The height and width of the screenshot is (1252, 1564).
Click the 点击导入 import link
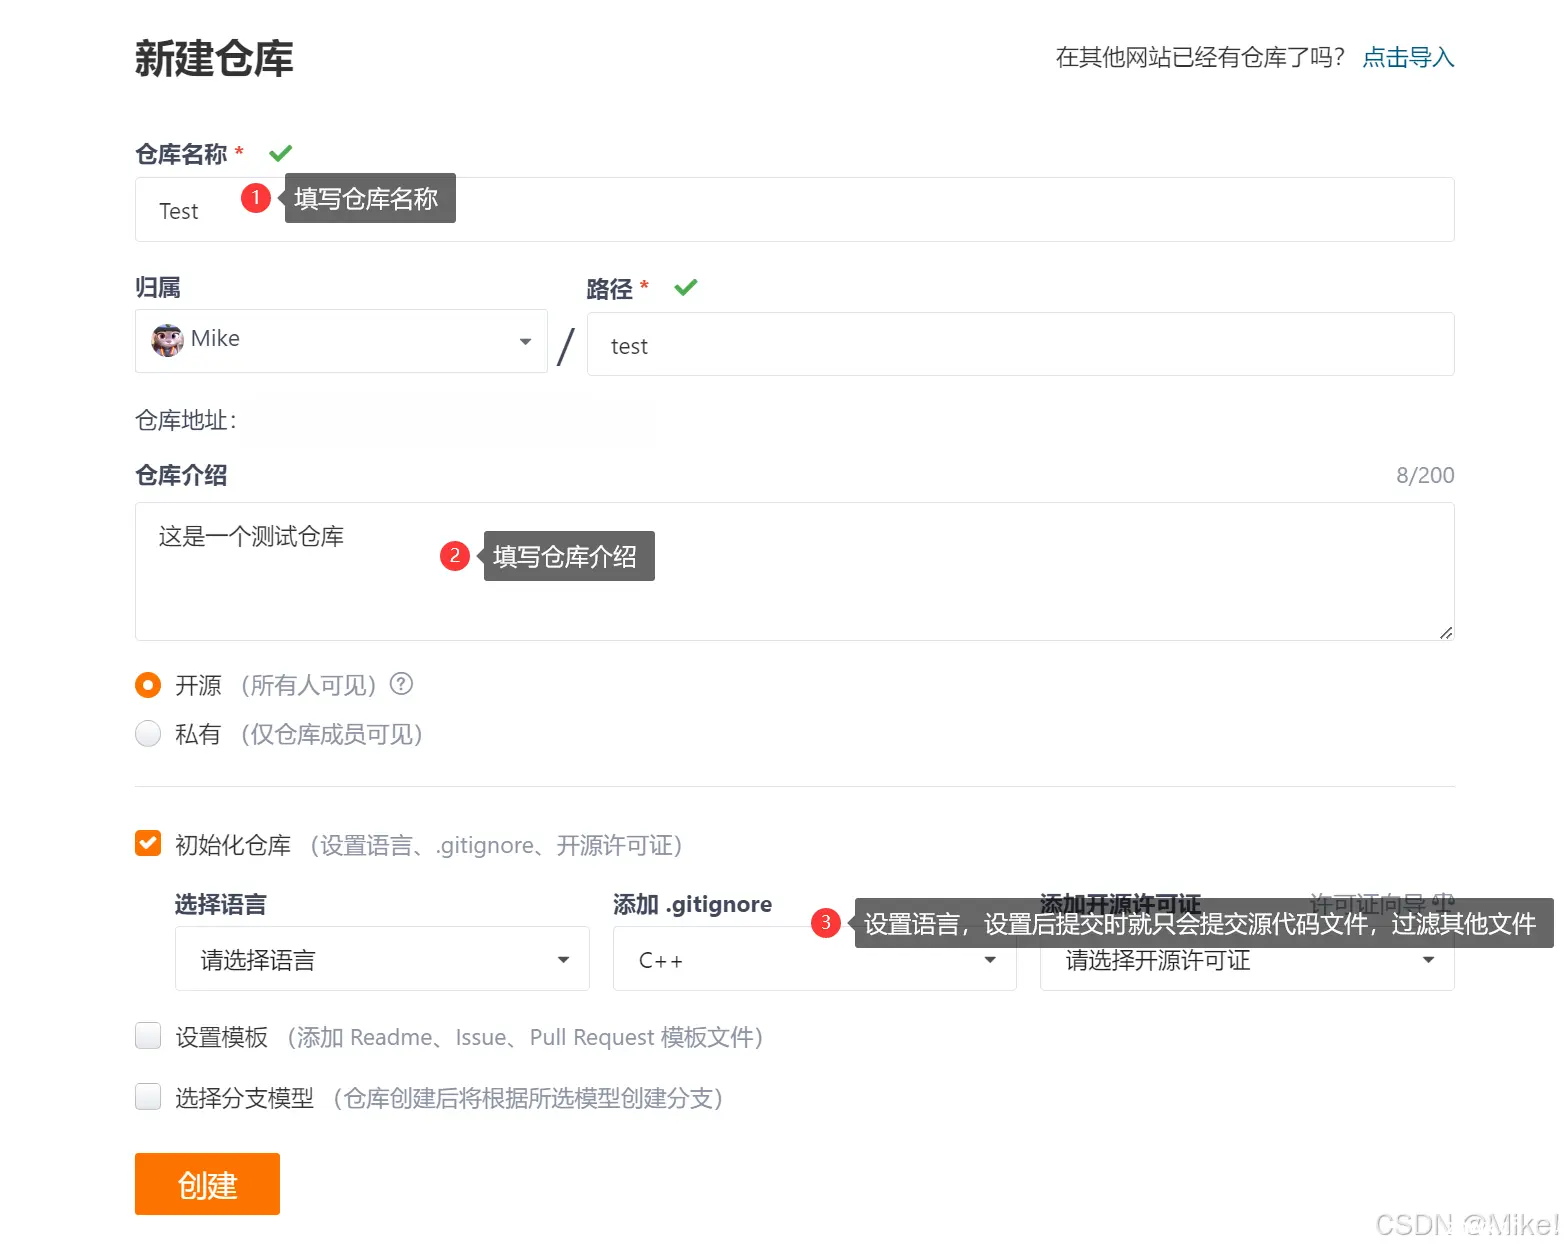pos(1408,58)
